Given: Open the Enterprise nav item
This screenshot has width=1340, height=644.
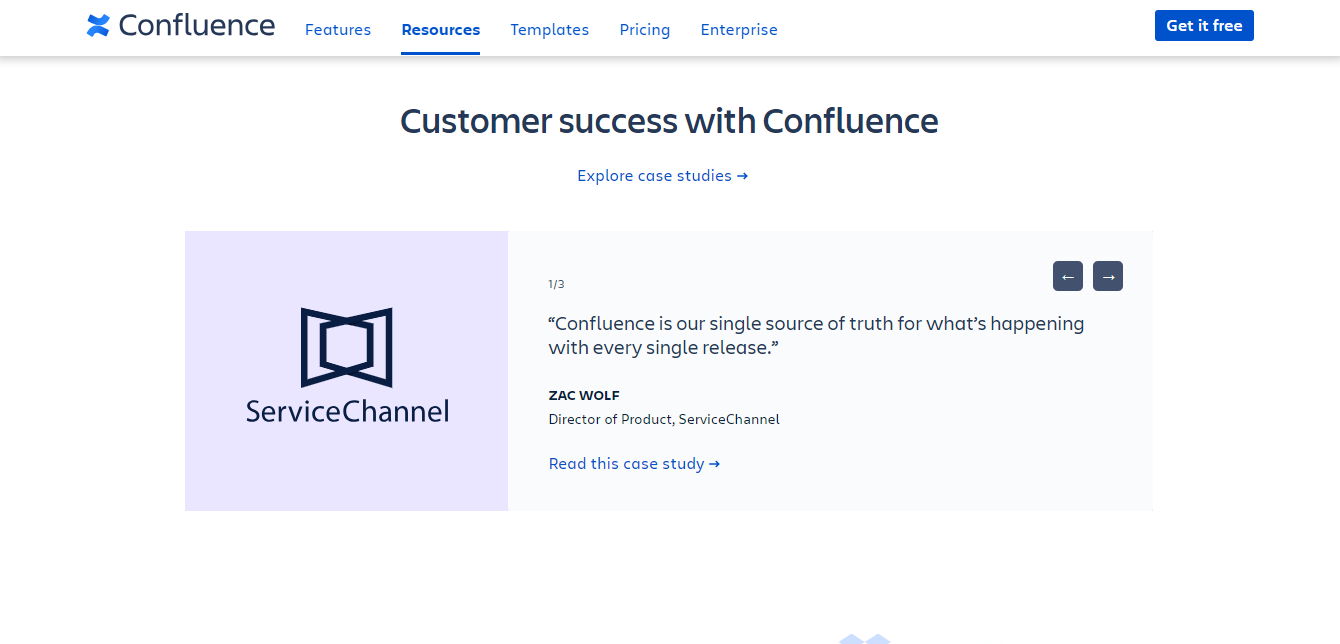Looking at the screenshot, I should coord(739,30).
